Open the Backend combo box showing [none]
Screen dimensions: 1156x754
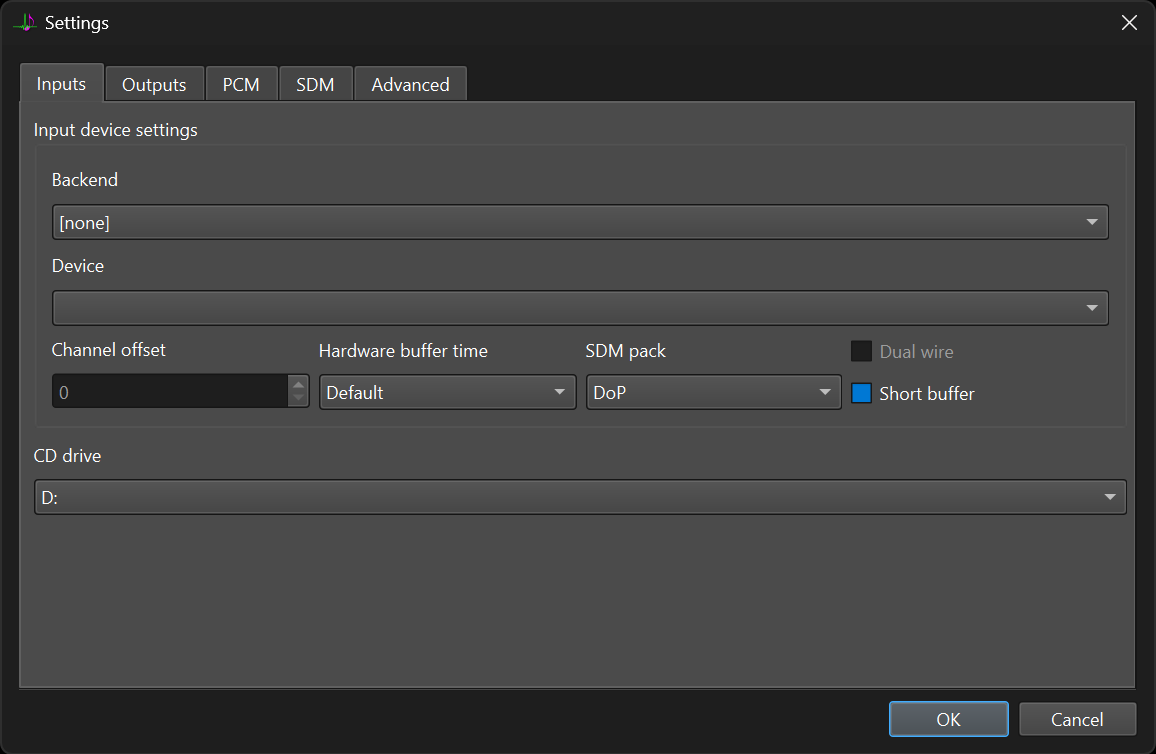coord(580,223)
